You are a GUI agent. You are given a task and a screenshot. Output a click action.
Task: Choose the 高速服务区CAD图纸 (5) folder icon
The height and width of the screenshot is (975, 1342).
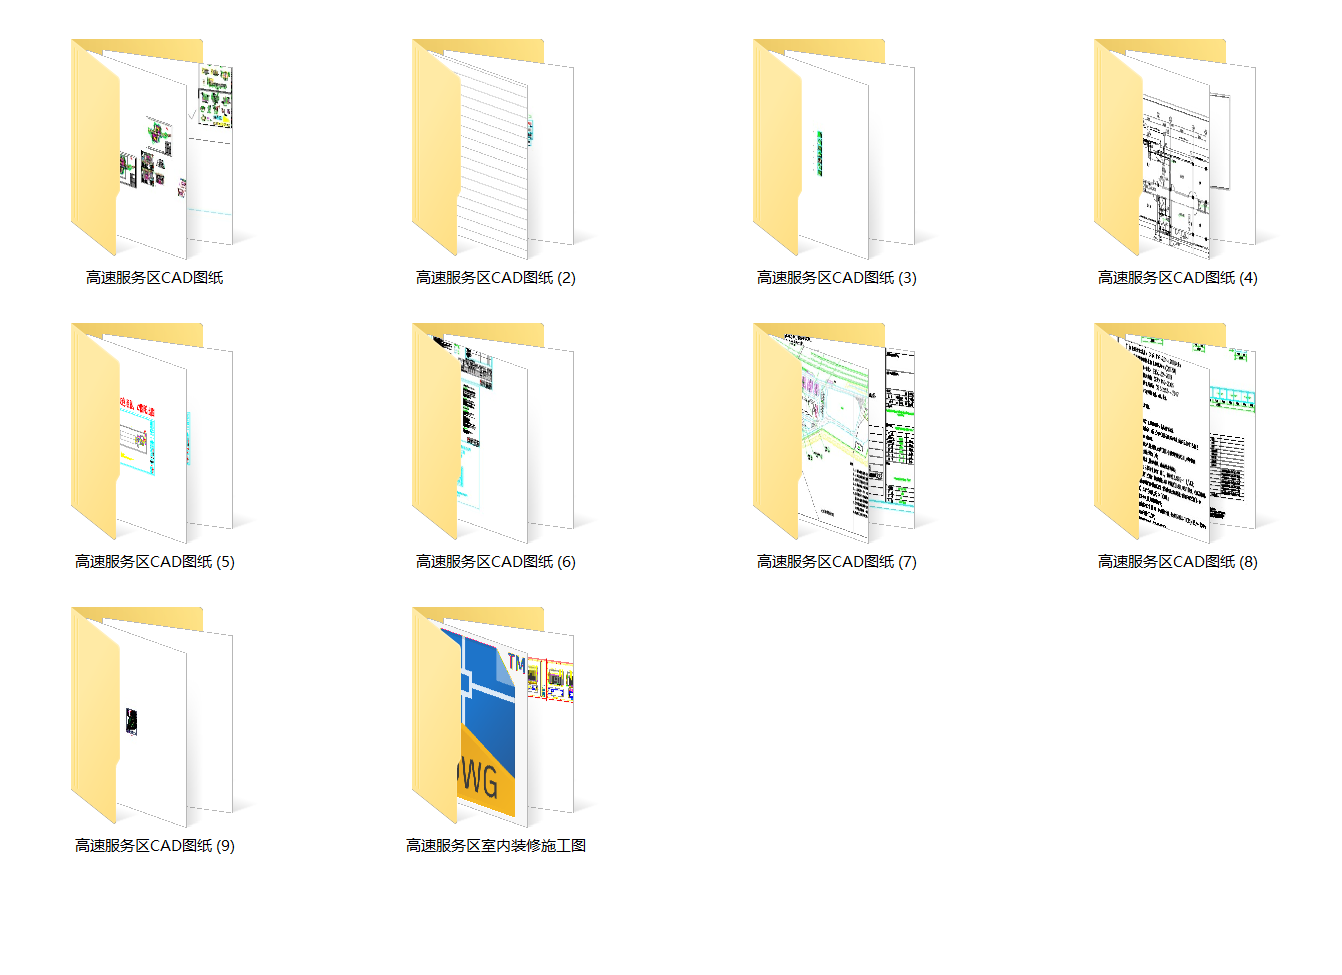(x=152, y=433)
